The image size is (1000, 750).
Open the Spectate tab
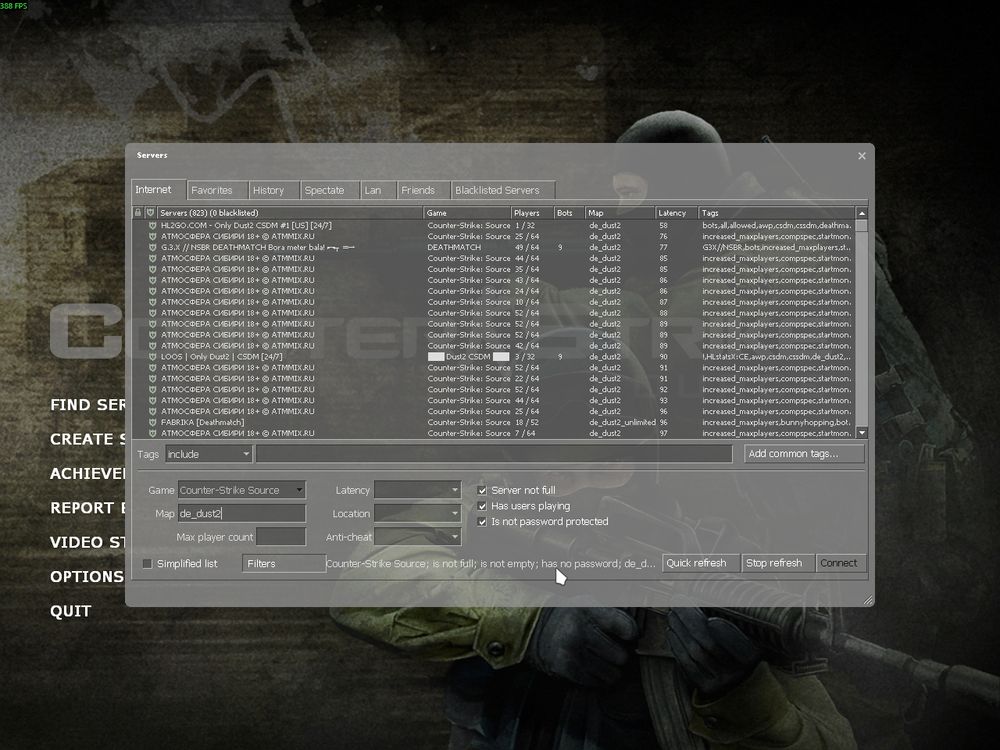(330, 190)
